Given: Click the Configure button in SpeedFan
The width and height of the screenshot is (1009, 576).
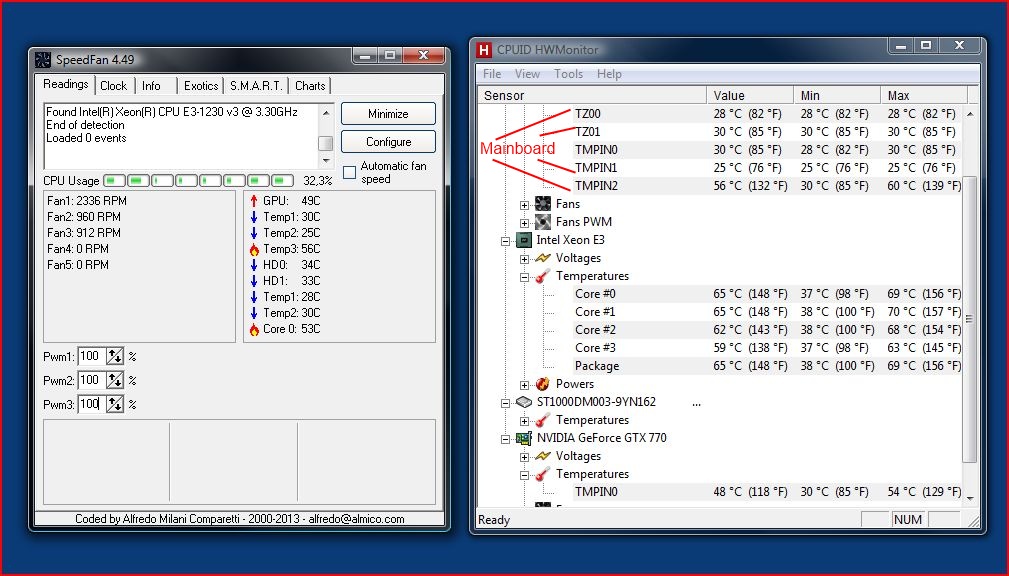Looking at the screenshot, I should click(388, 142).
